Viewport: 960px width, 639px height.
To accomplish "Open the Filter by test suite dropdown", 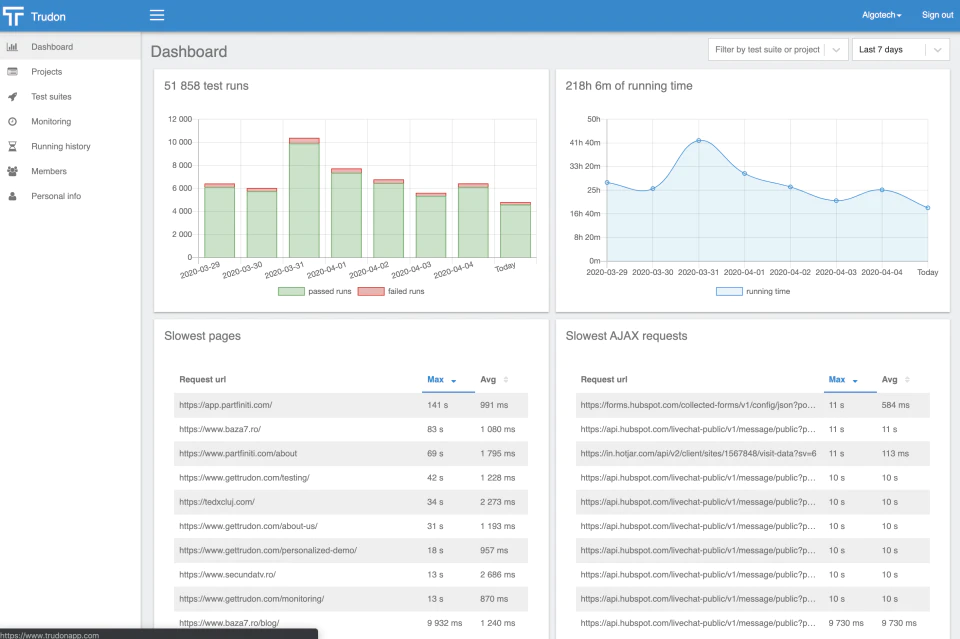I will [778, 50].
